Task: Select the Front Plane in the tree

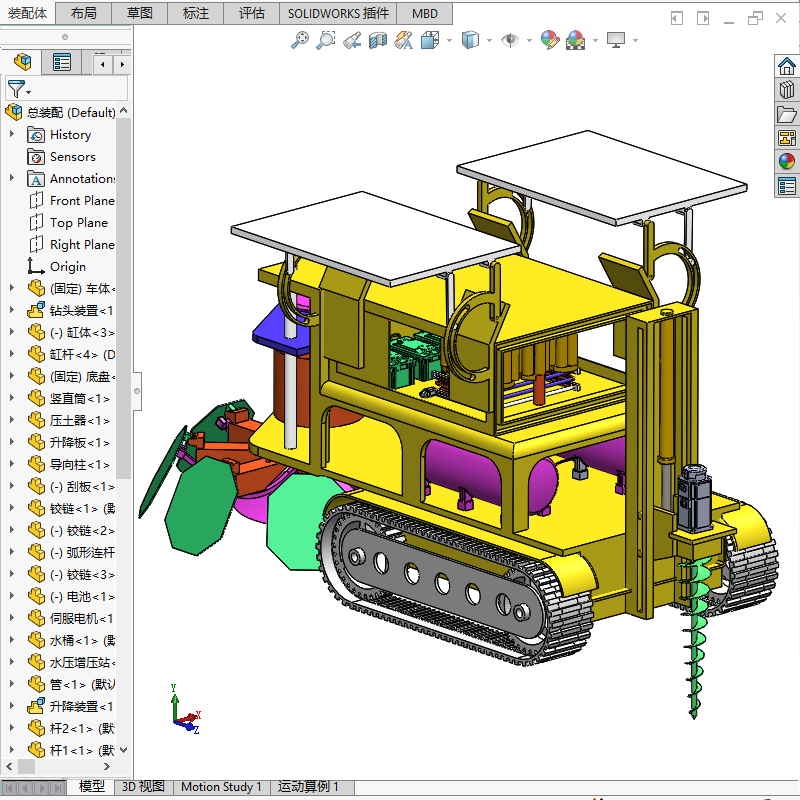Action: [76, 200]
